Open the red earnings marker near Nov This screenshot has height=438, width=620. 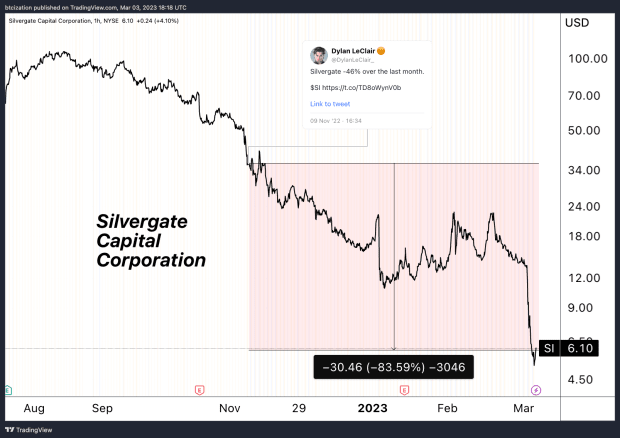pos(199,388)
